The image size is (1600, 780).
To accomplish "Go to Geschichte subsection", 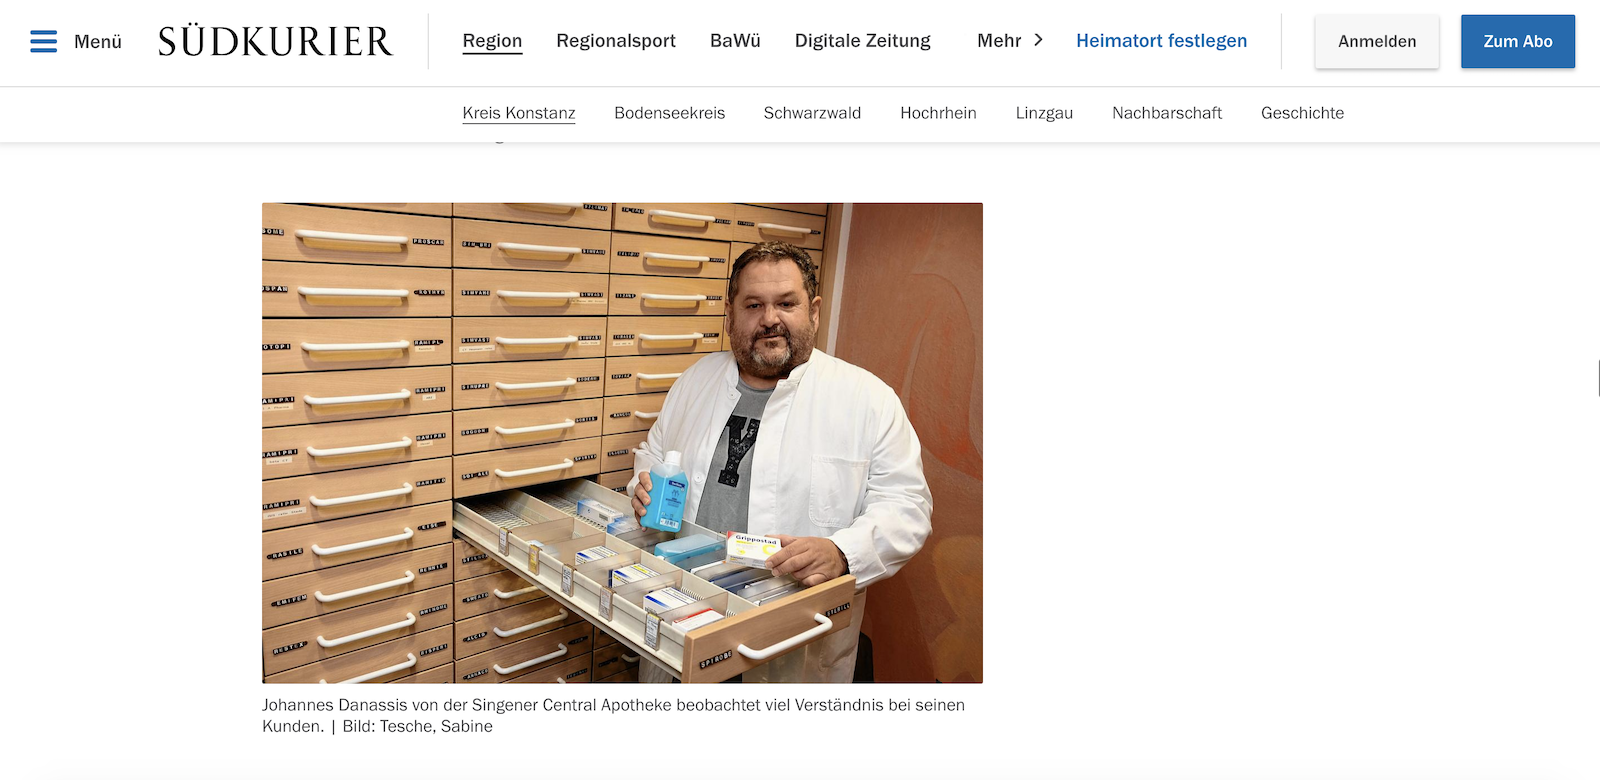I will 1302,113.
